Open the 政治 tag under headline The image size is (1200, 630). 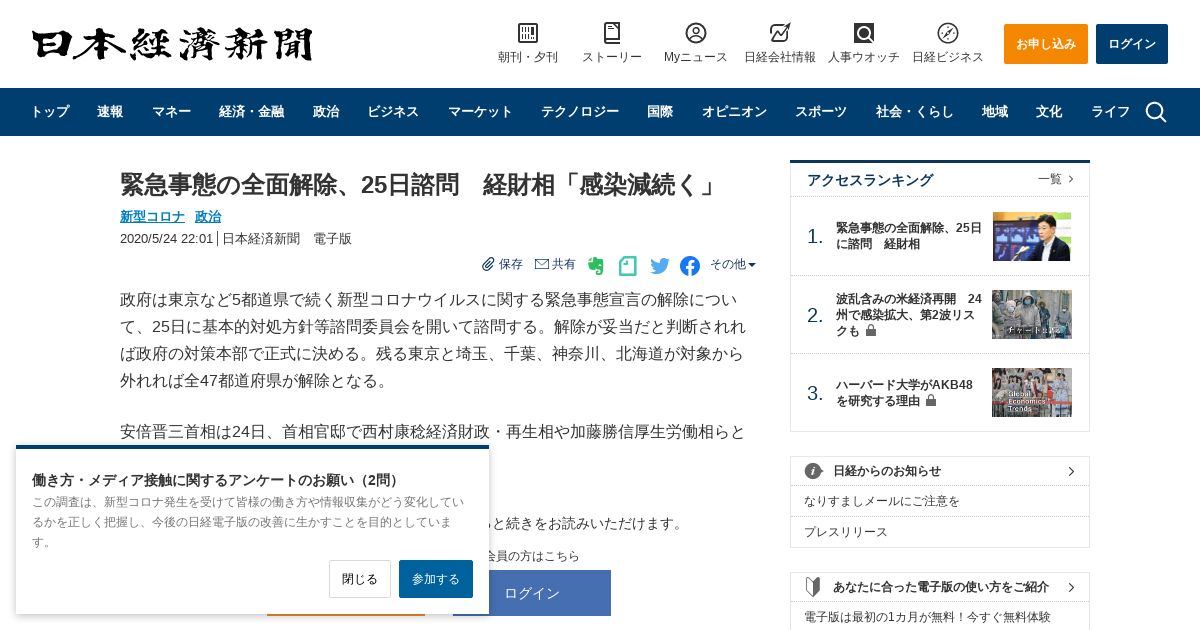(208, 216)
